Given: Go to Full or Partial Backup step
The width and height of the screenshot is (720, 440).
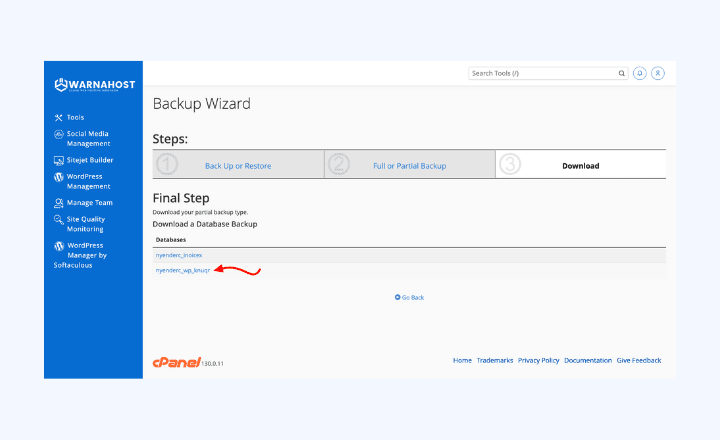Looking at the screenshot, I should pos(408,165).
